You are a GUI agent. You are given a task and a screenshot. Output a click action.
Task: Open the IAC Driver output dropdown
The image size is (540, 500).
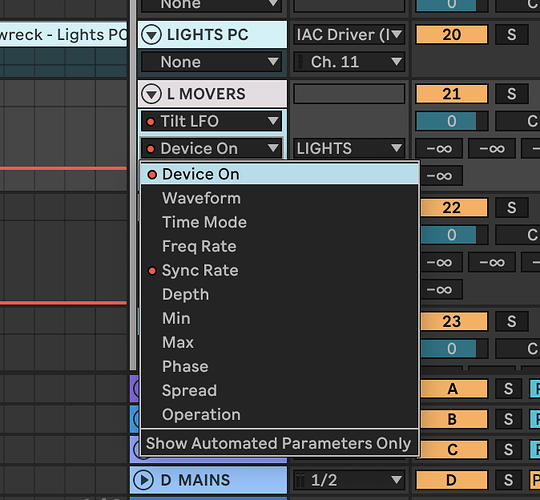pos(349,34)
